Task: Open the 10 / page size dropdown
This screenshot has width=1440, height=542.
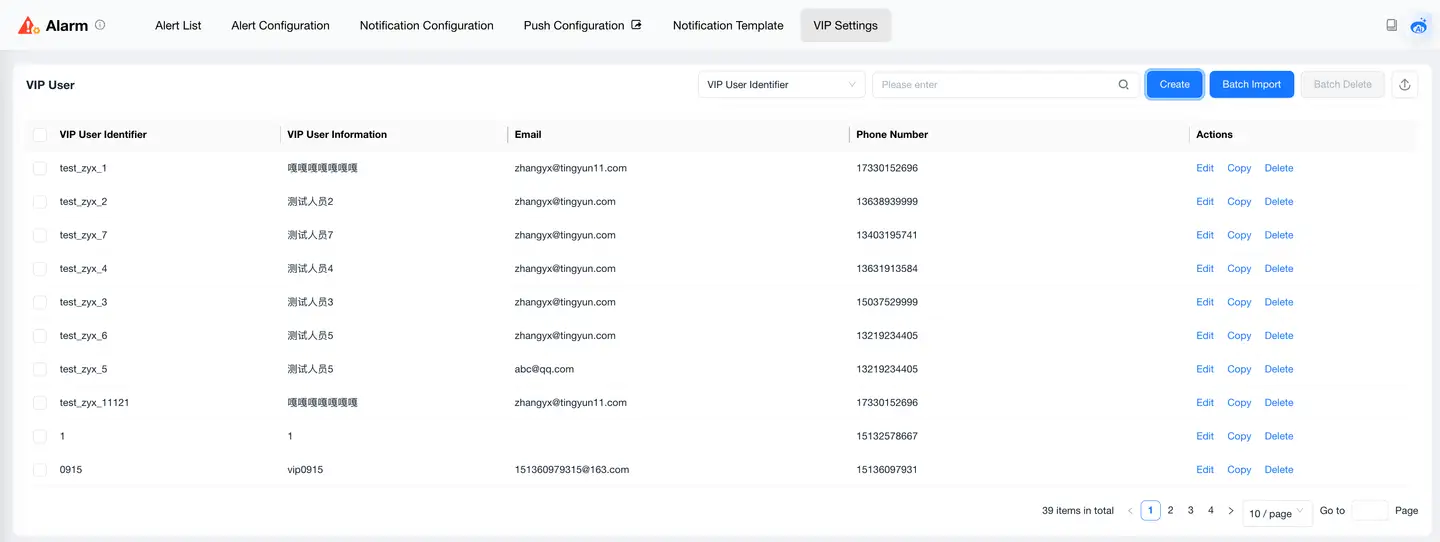Action: coord(1277,513)
